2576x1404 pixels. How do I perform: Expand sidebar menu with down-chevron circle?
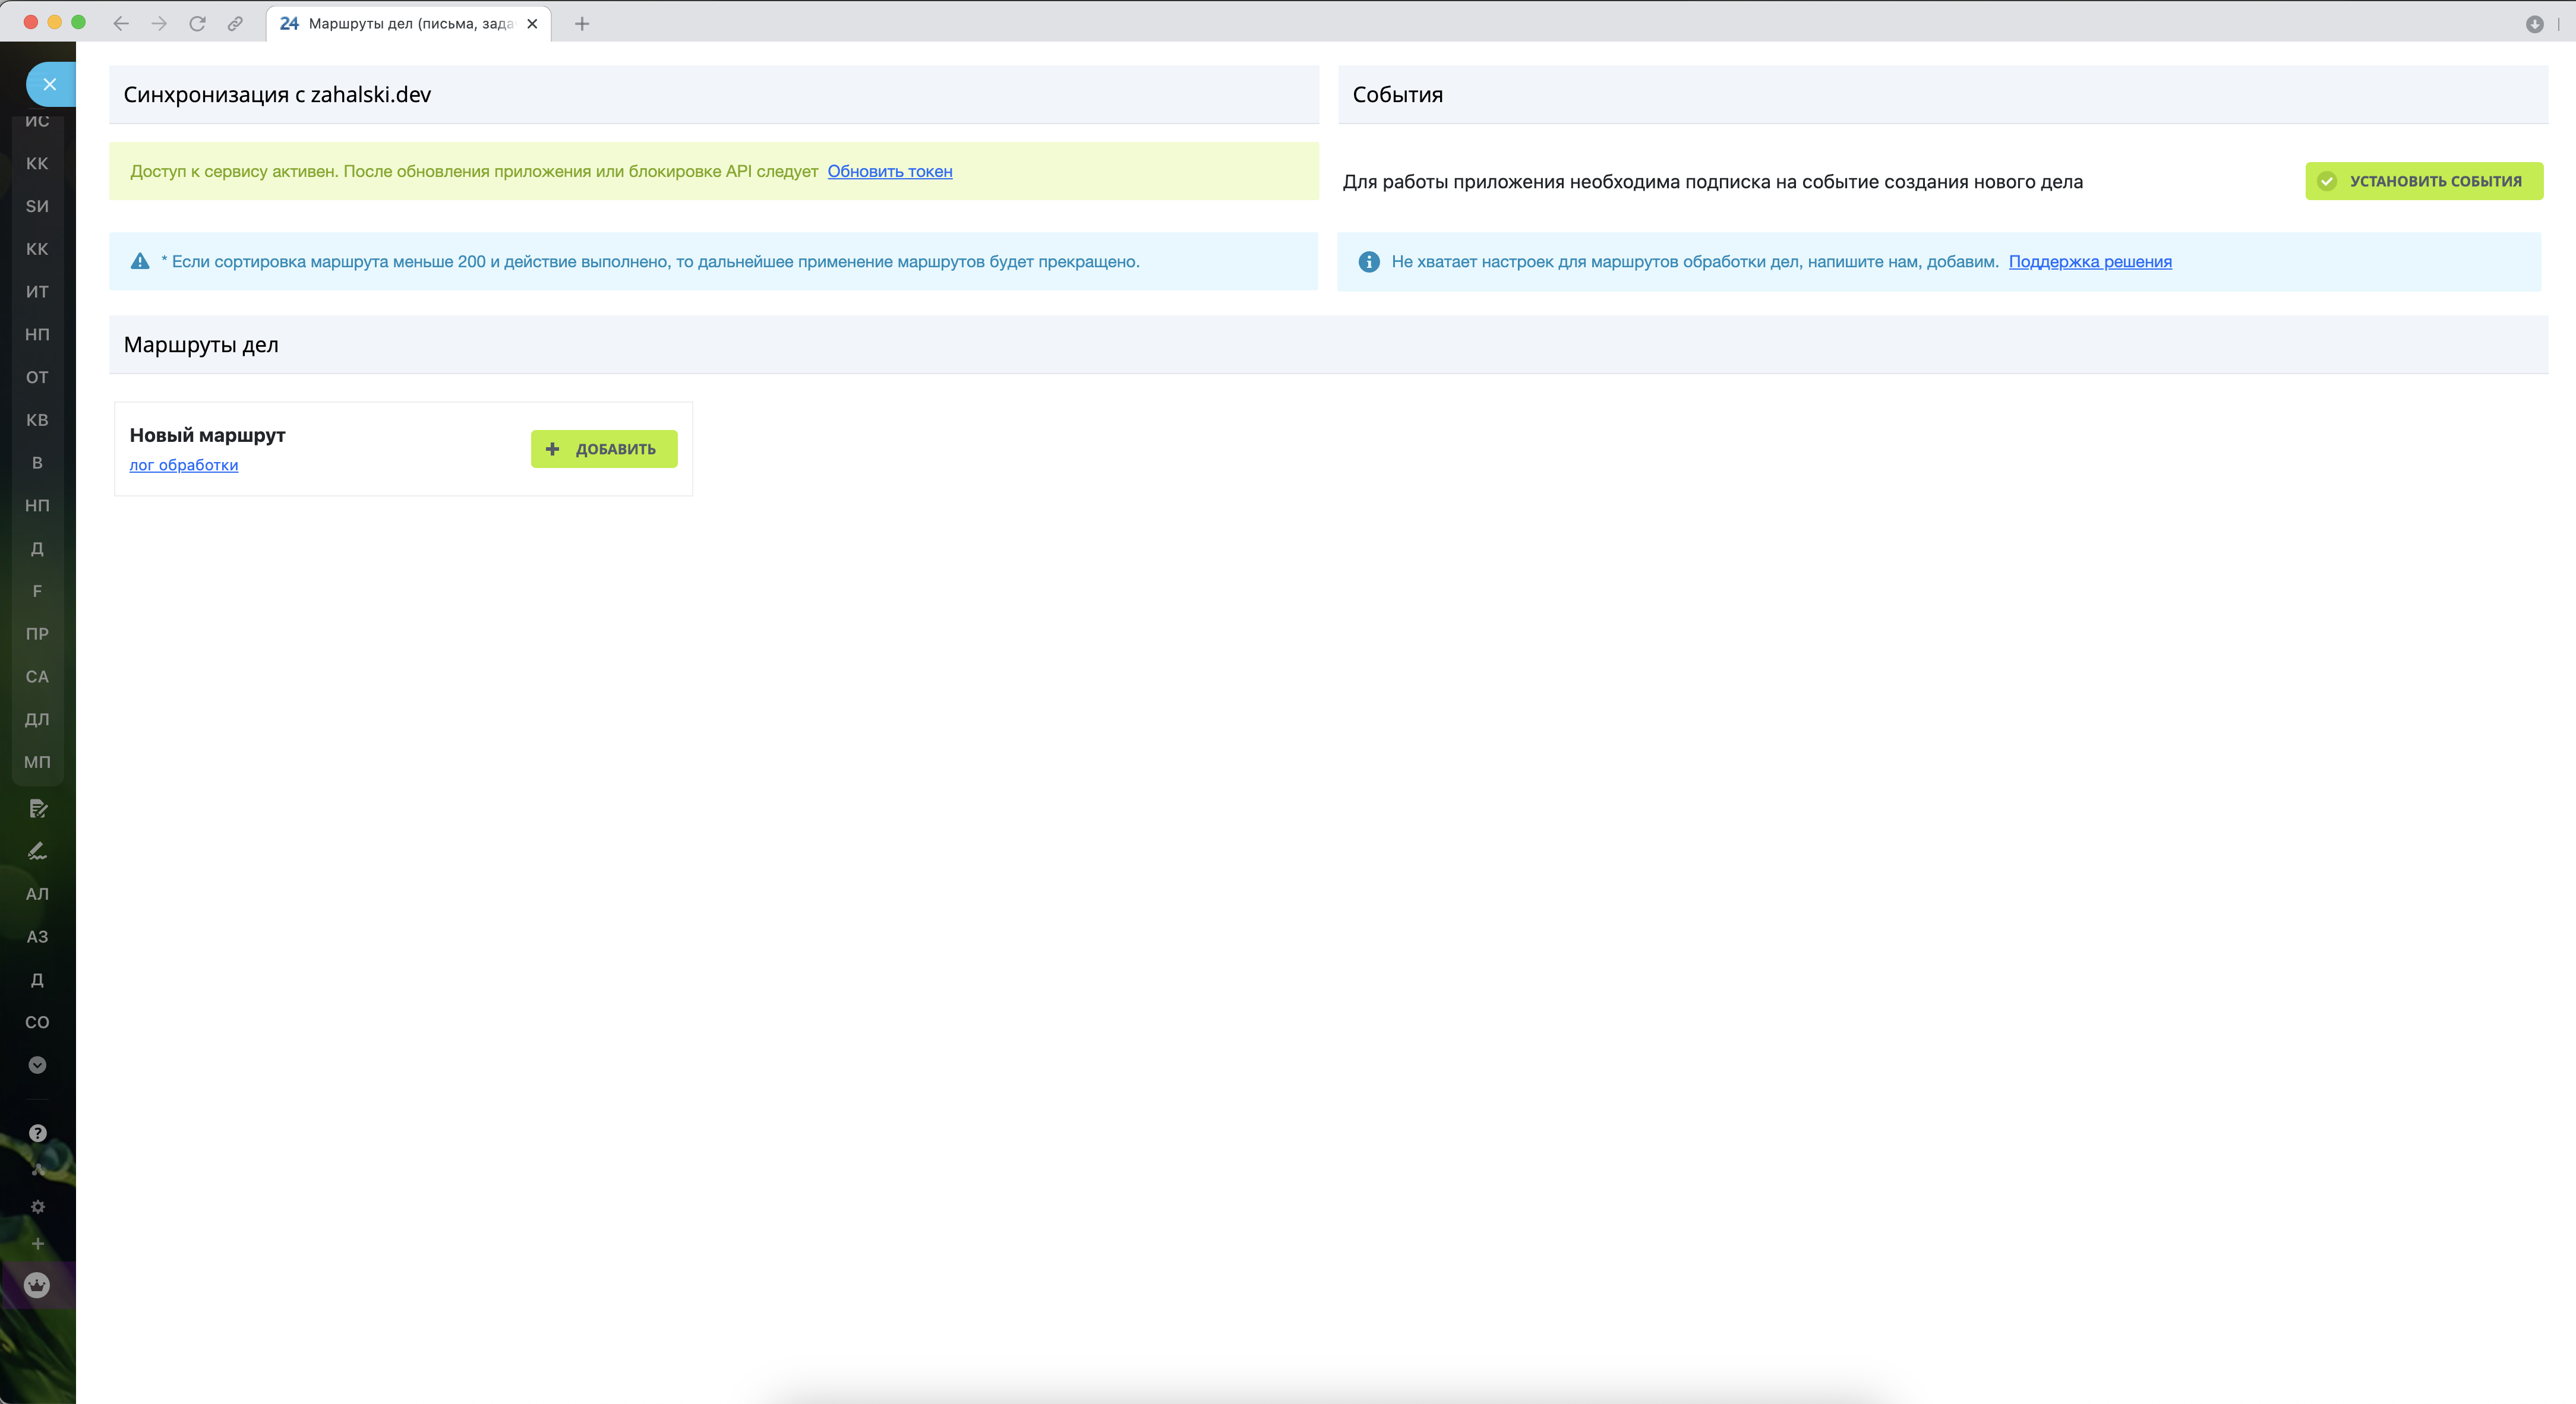point(37,1065)
